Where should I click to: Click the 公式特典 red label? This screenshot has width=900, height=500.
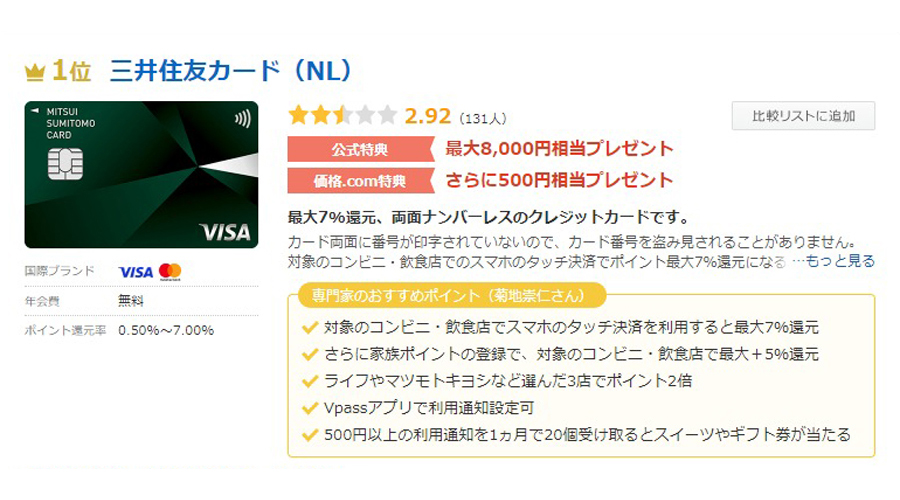click(360, 149)
